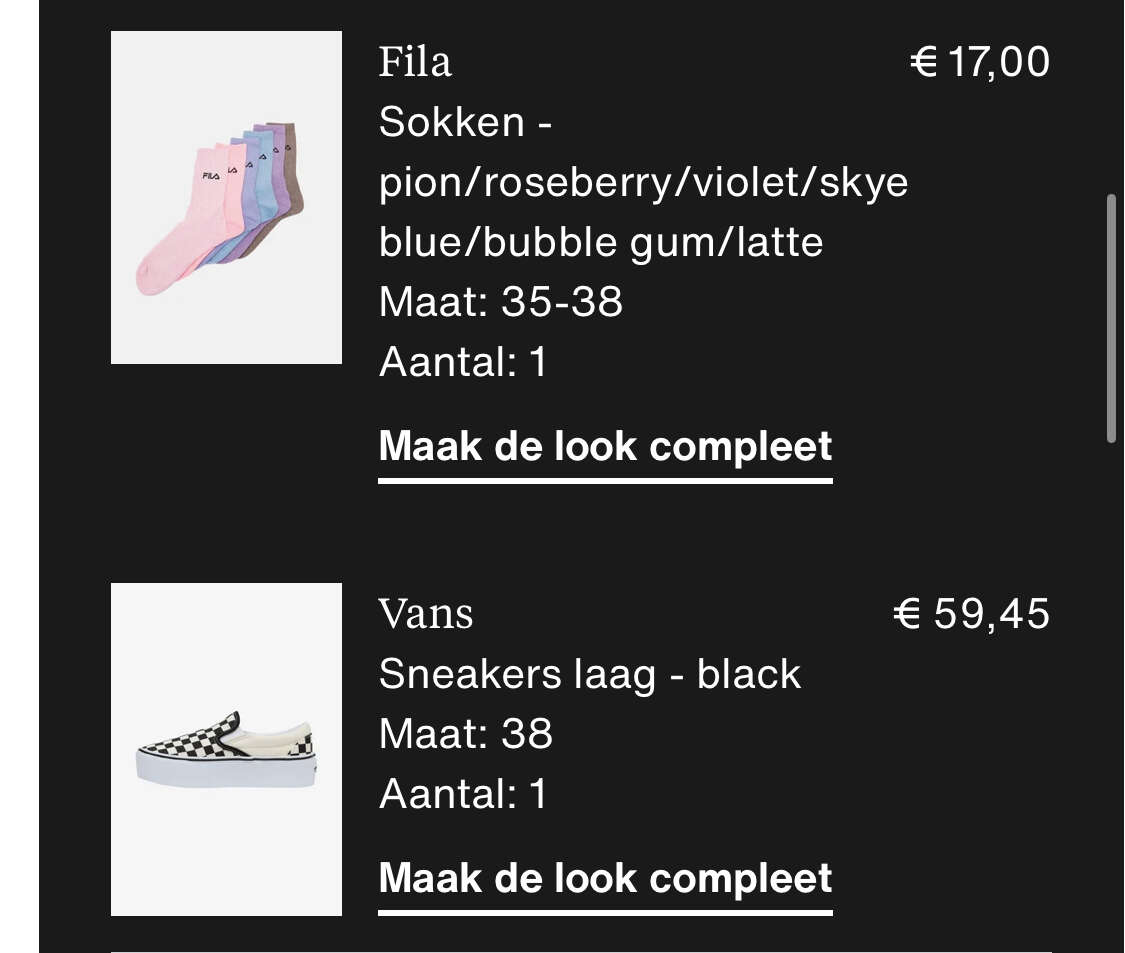Open the Fila socks product thumbnail

(x=226, y=197)
